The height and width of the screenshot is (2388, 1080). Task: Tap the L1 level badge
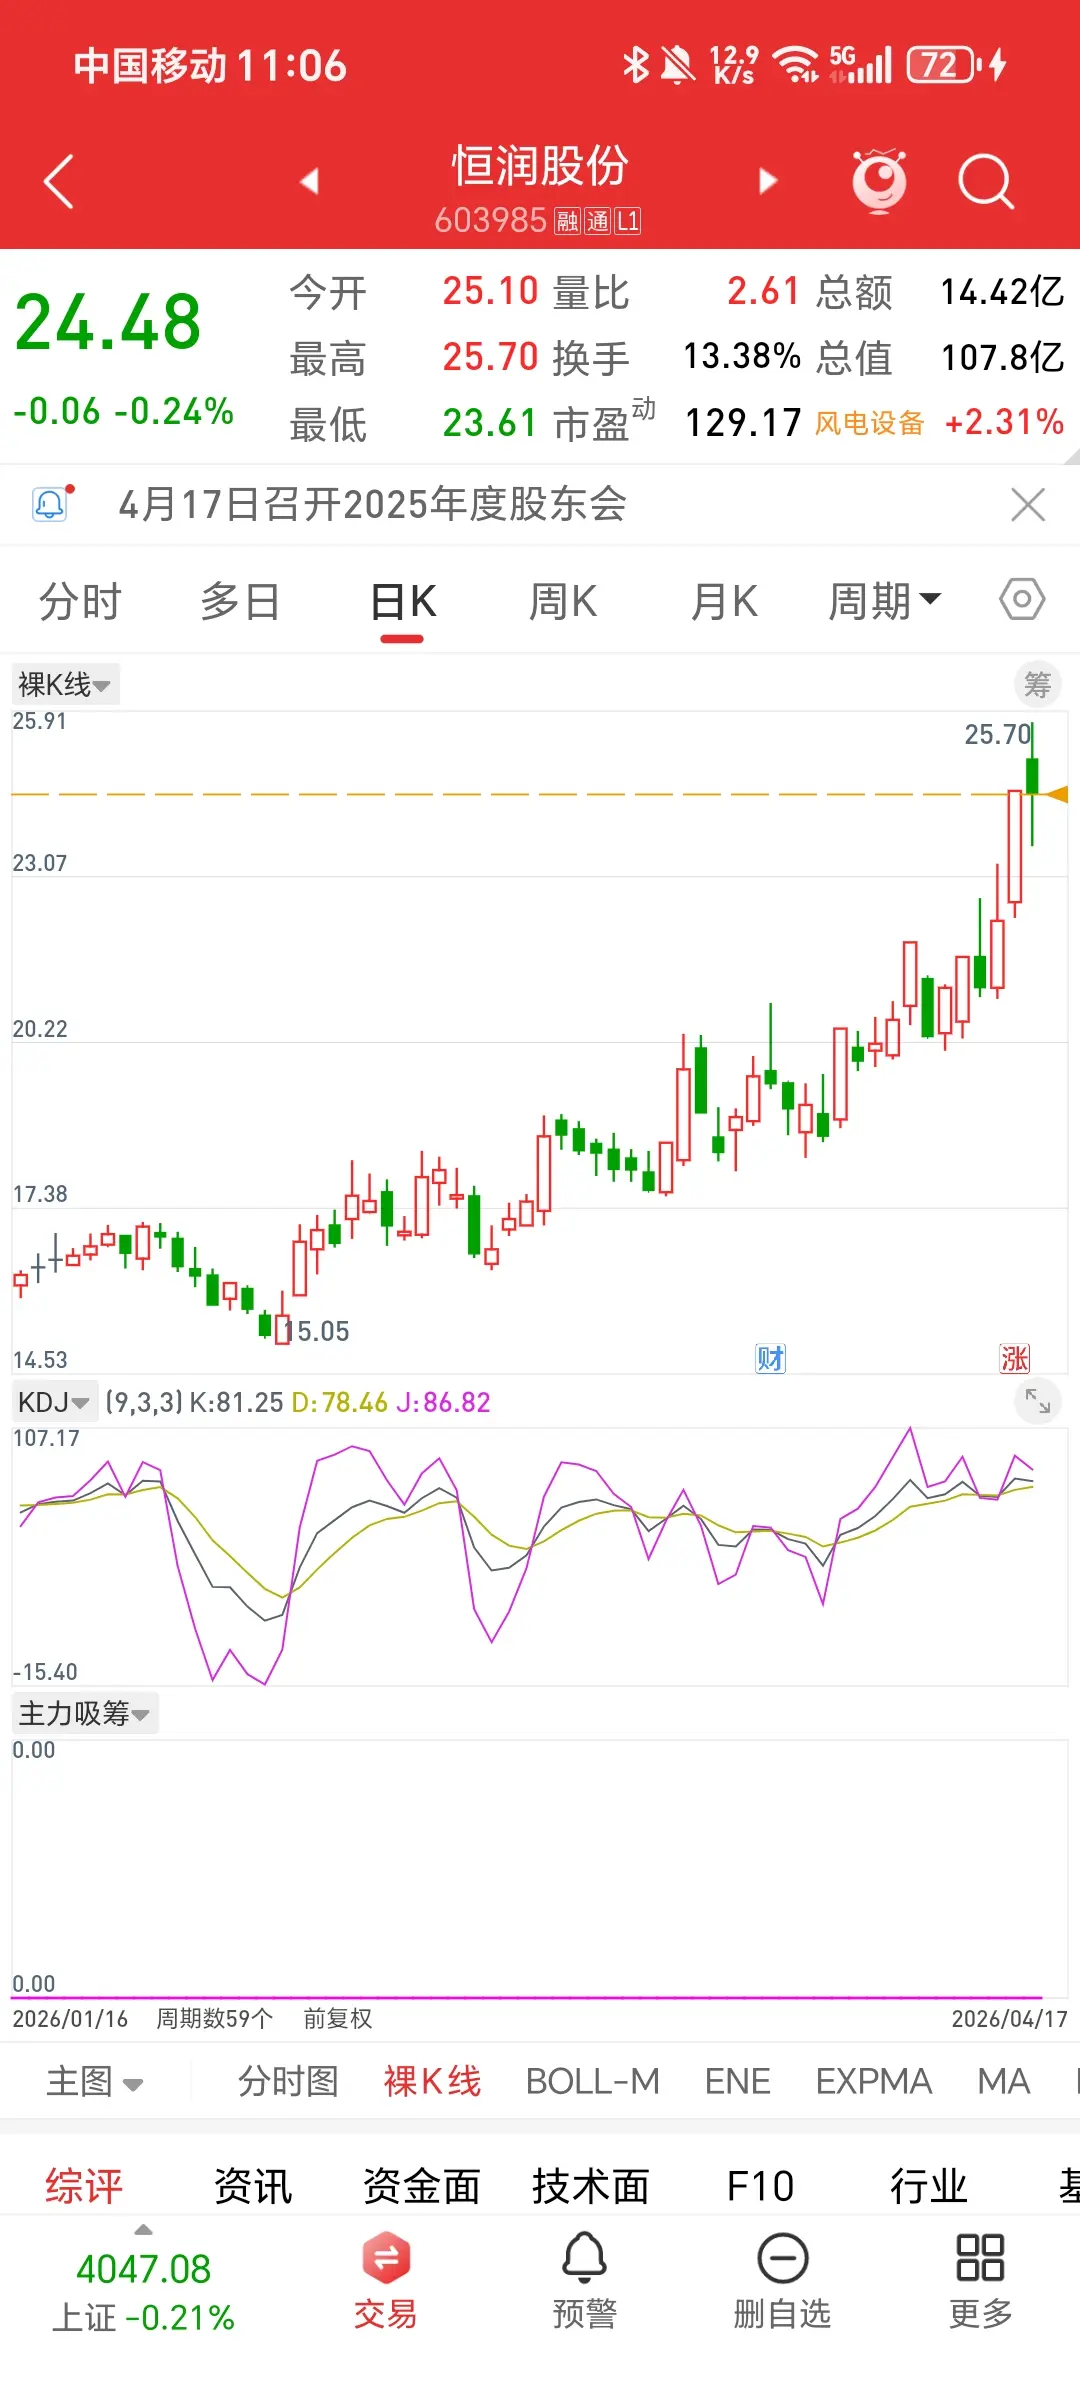point(628,221)
